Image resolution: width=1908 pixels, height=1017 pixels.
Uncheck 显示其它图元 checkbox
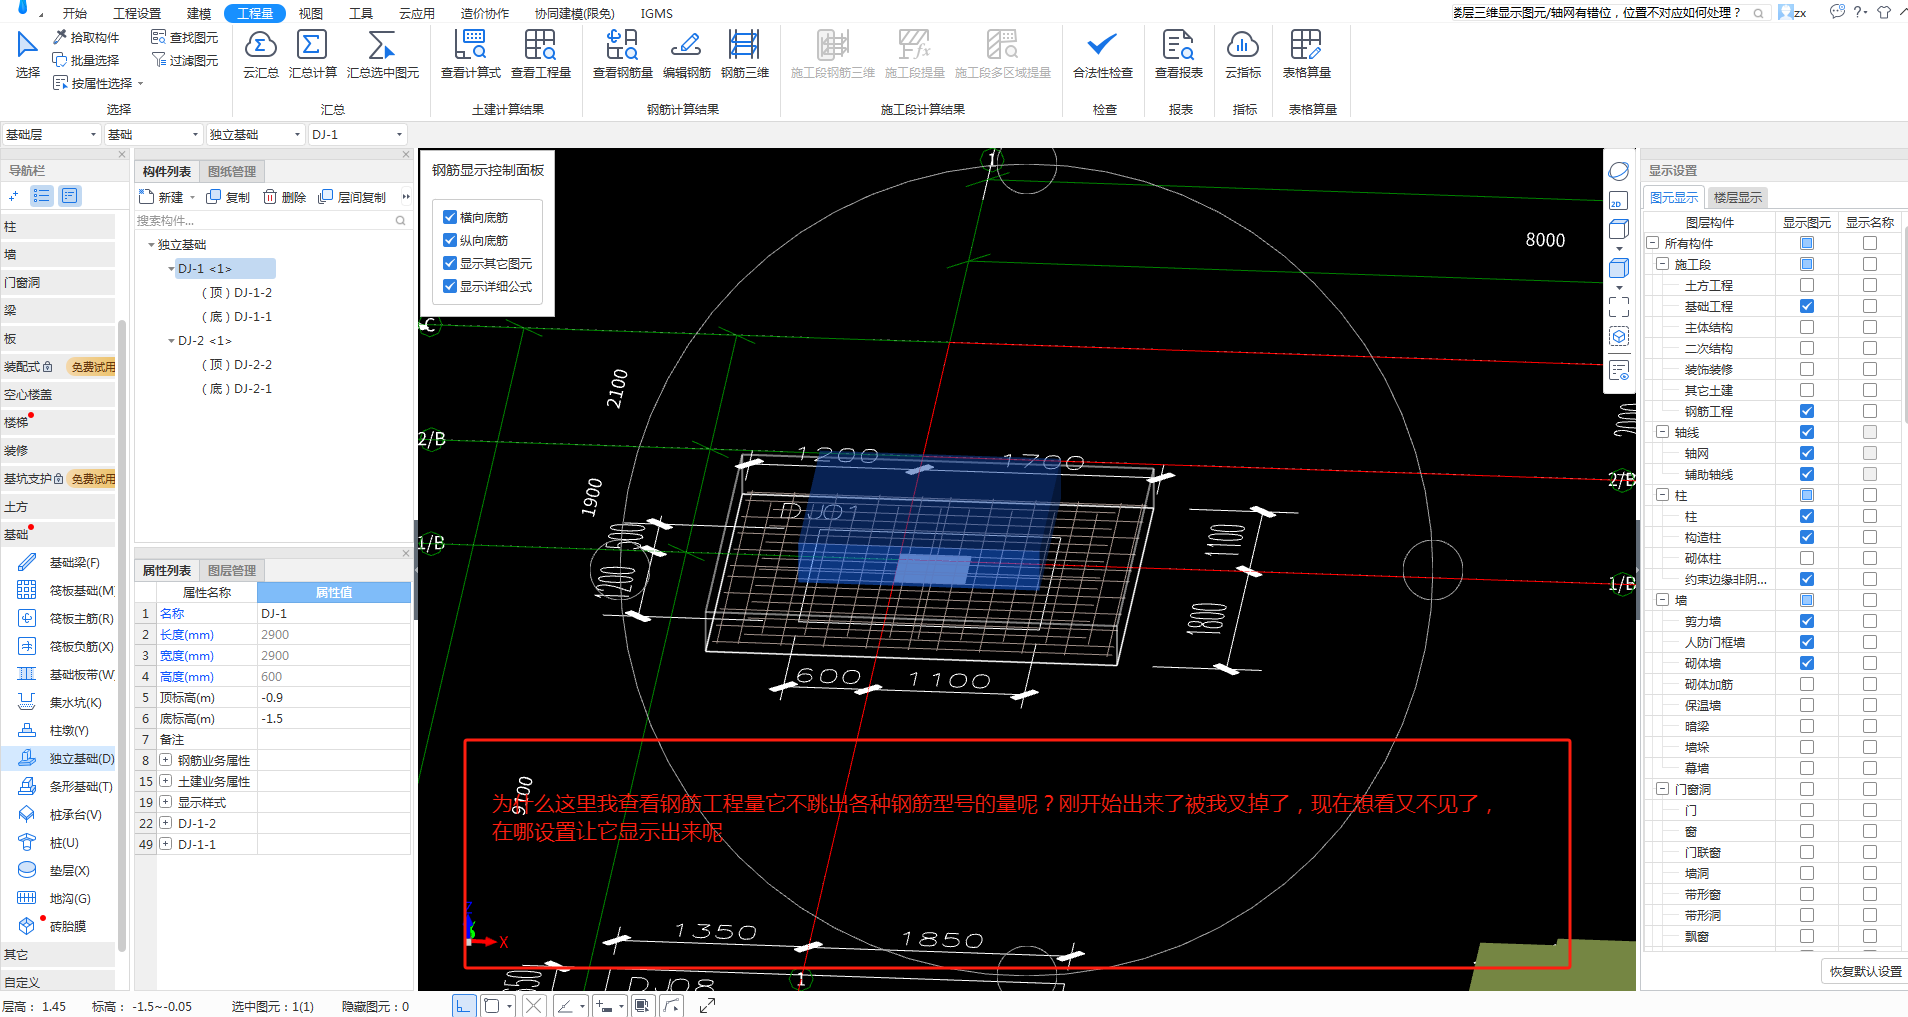point(450,263)
